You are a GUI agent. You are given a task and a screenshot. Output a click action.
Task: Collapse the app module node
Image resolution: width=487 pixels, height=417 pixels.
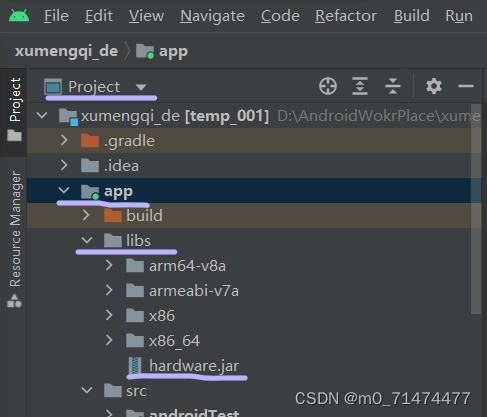[63, 191]
